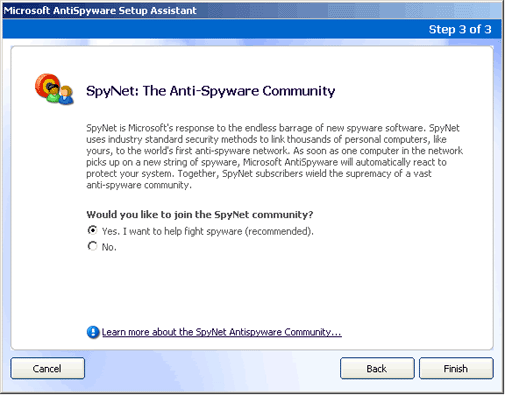This screenshot has height=395, width=505.
Task: Click the question Would you like to join the SpyNet community?
Action: (200, 214)
